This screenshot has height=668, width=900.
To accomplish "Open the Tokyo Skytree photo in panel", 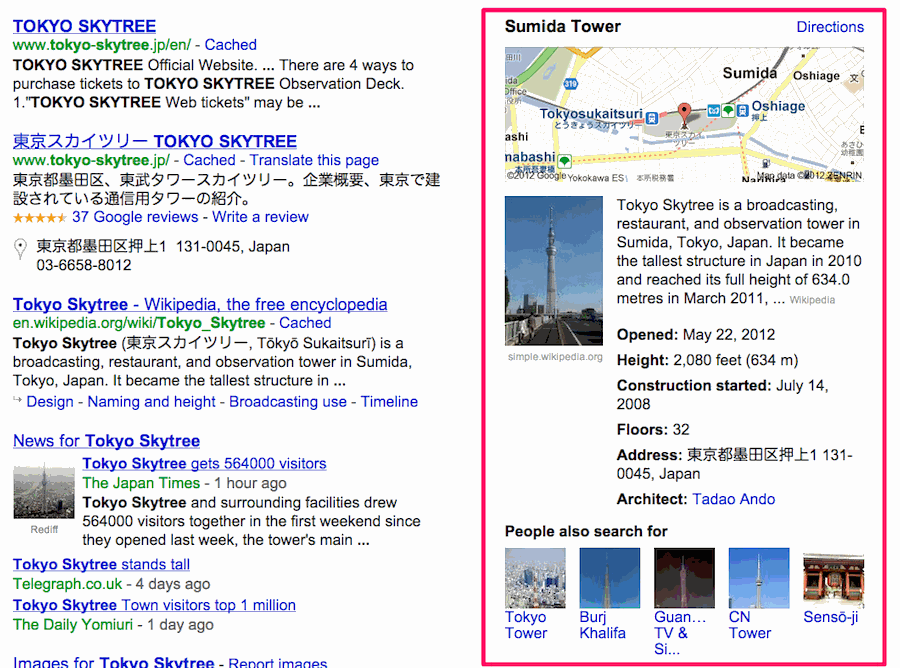I will tap(554, 270).
